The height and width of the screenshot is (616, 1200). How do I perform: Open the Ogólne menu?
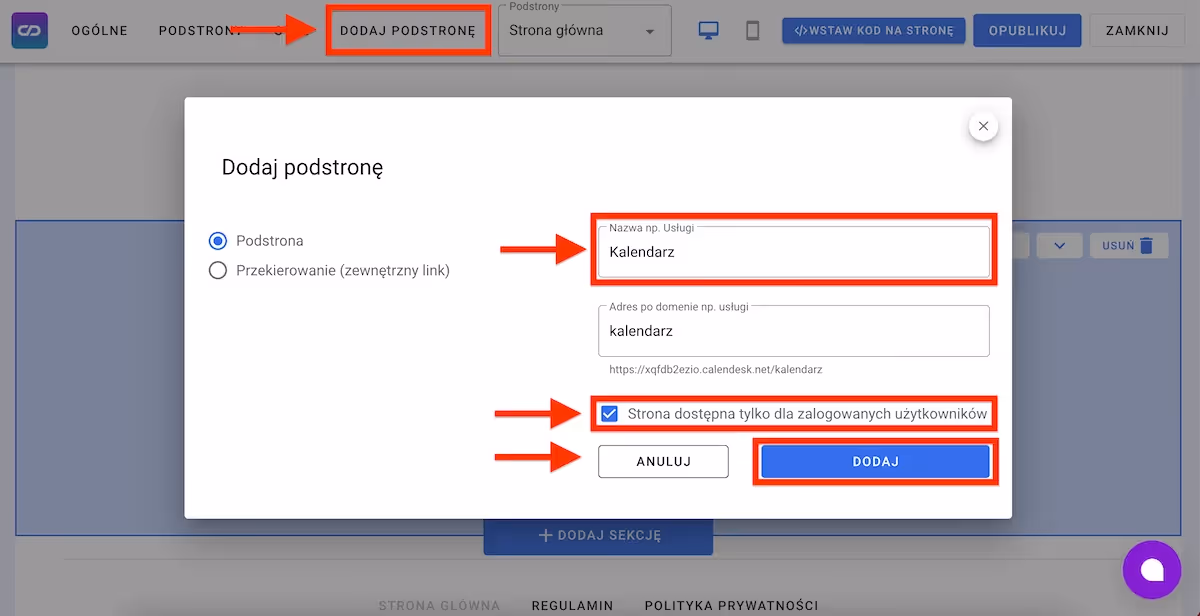tap(100, 31)
